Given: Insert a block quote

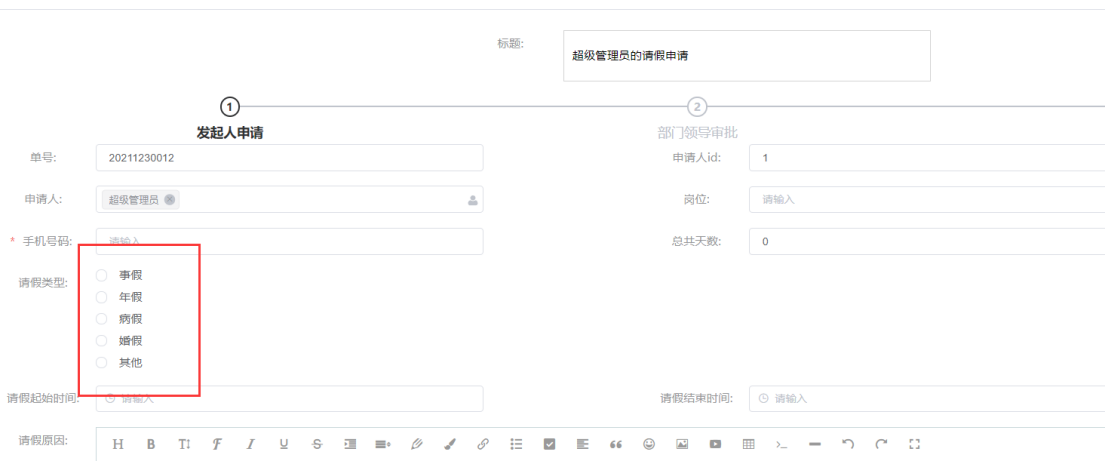Looking at the screenshot, I should click(616, 444).
